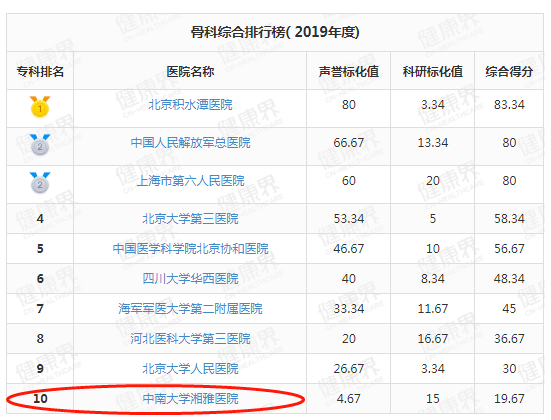The height and width of the screenshot is (420, 551).
Task: Select the 声誉标化值 value 33.34
Action: [349, 309]
